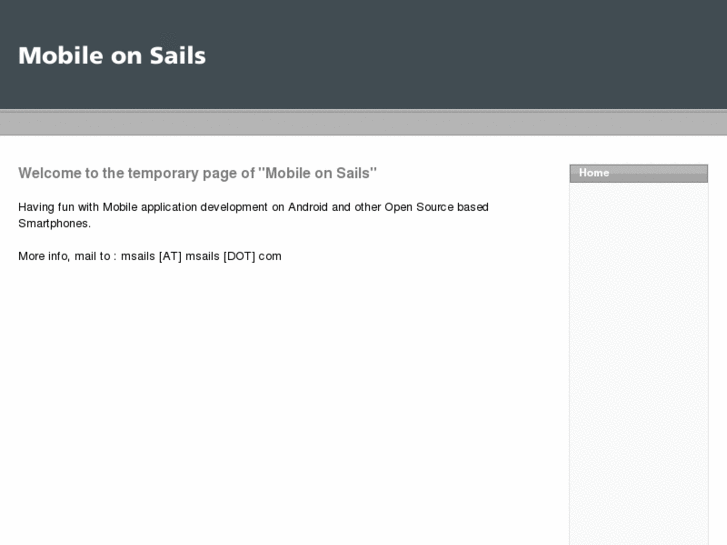Image resolution: width=727 pixels, height=545 pixels.
Task: Click the final "com" in the email address
Action: 270,256
